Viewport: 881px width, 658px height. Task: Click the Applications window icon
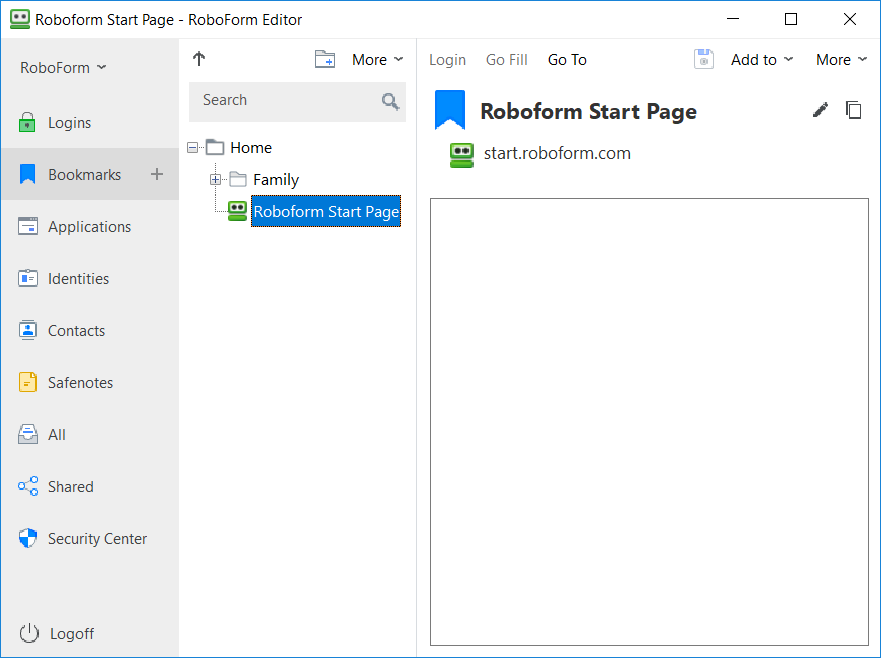[x=28, y=226]
